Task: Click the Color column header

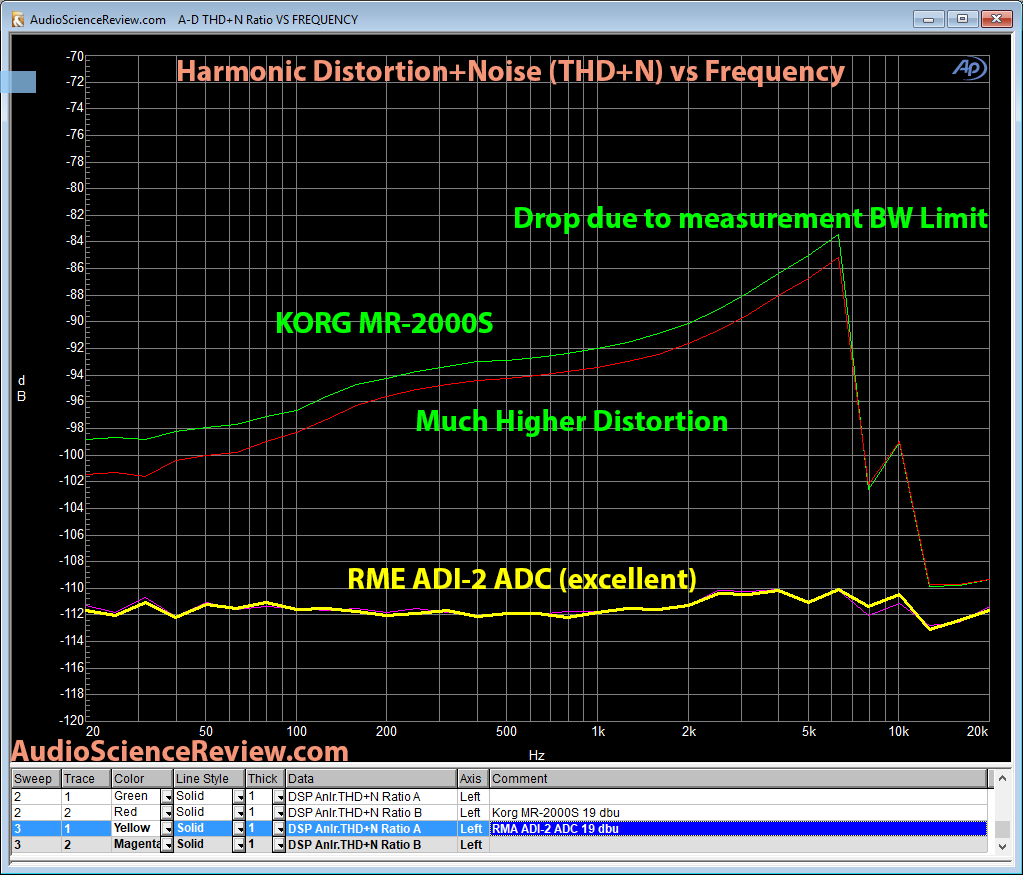Action: 142,778
